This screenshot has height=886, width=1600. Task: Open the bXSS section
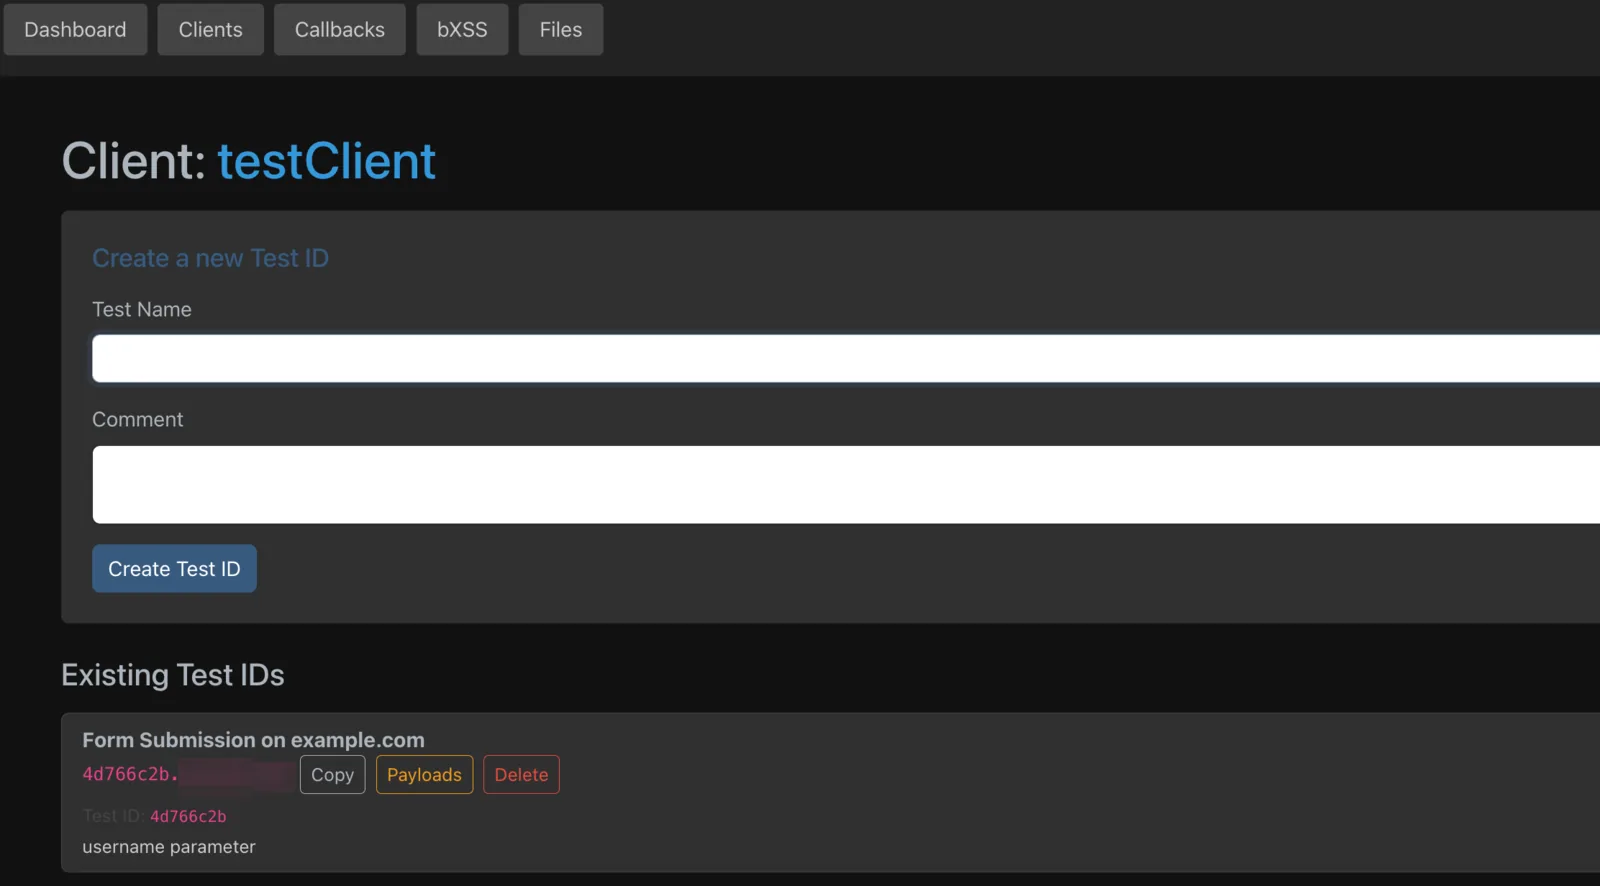point(462,30)
